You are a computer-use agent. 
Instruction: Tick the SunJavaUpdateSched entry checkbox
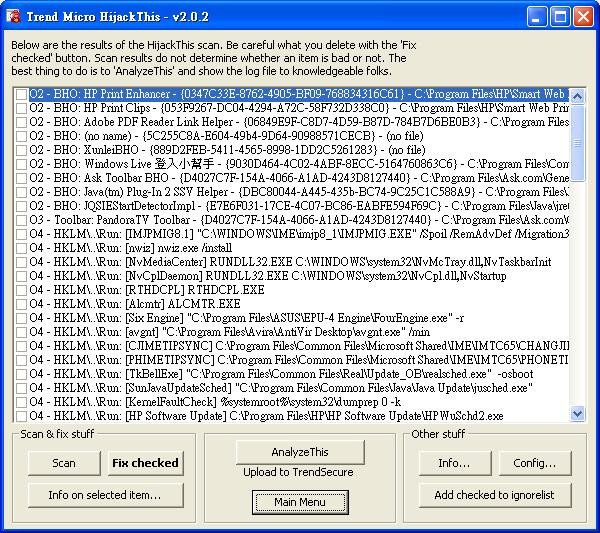(x=21, y=388)
